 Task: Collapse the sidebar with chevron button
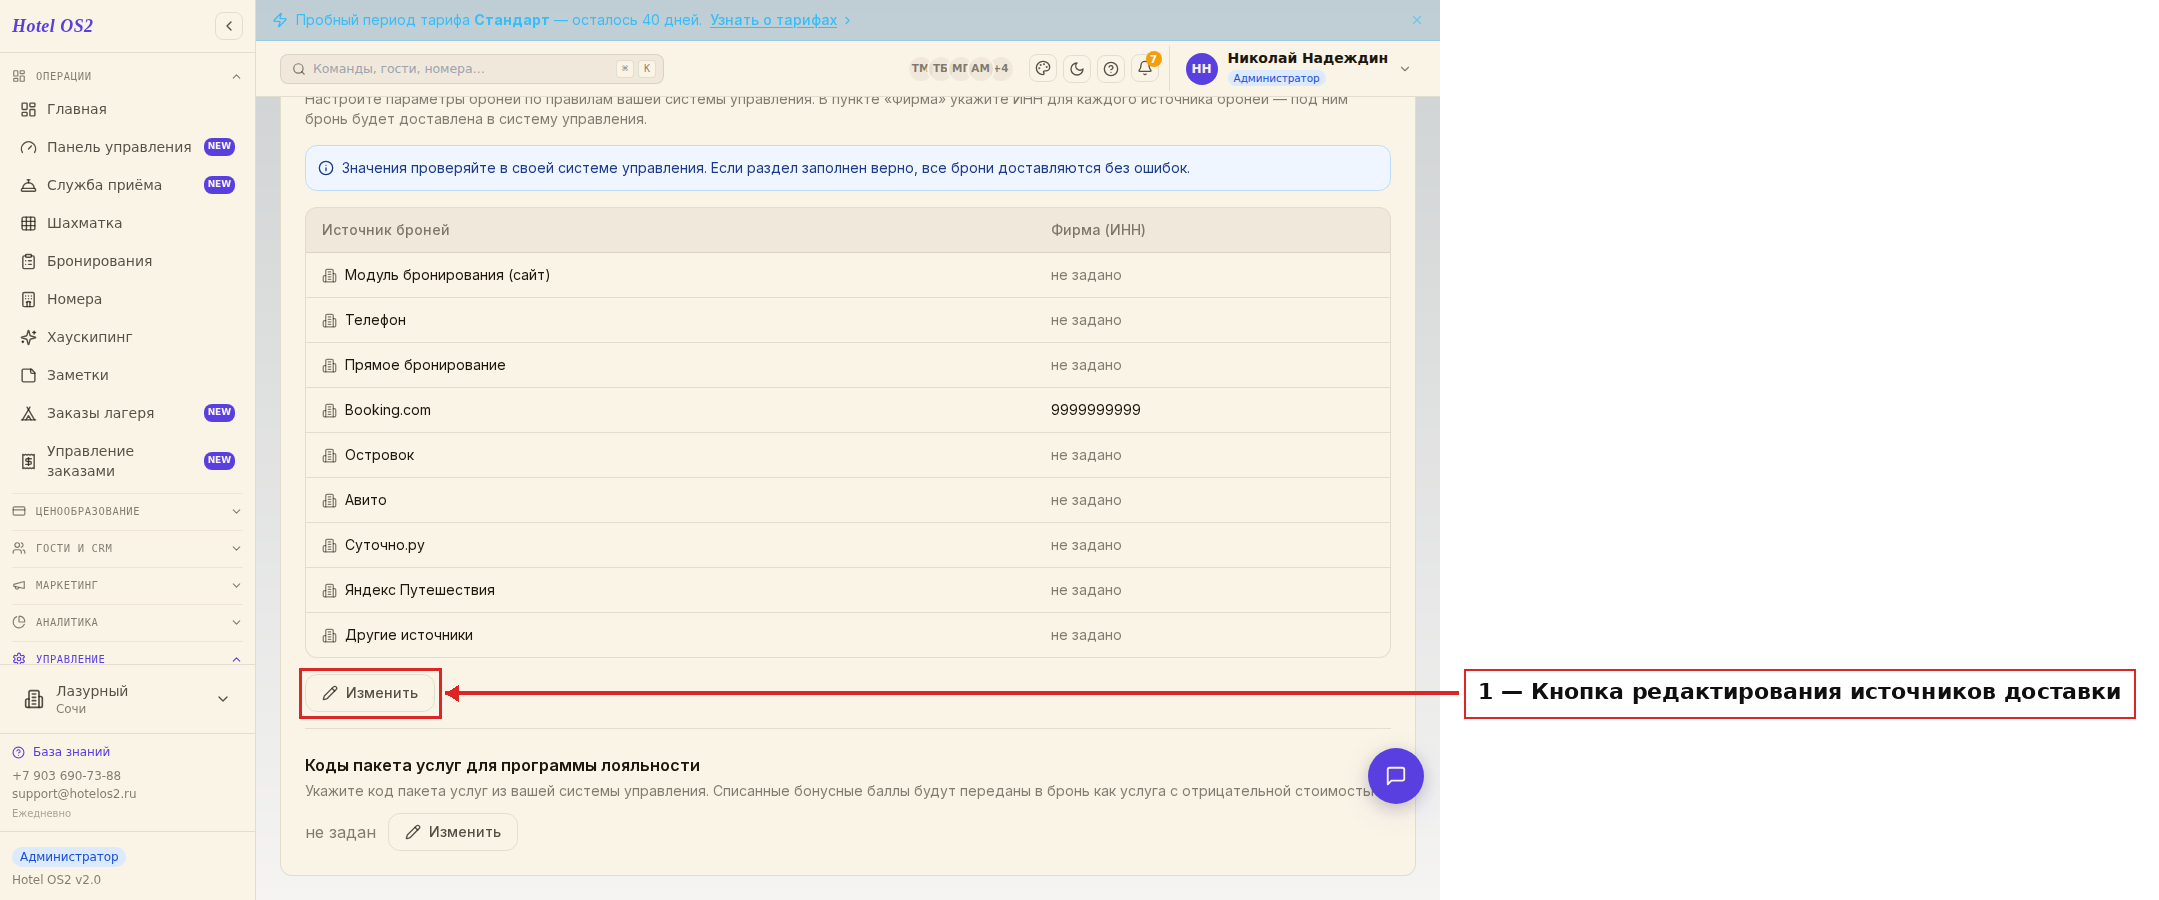pyautogui.click(x=229, y=26)
